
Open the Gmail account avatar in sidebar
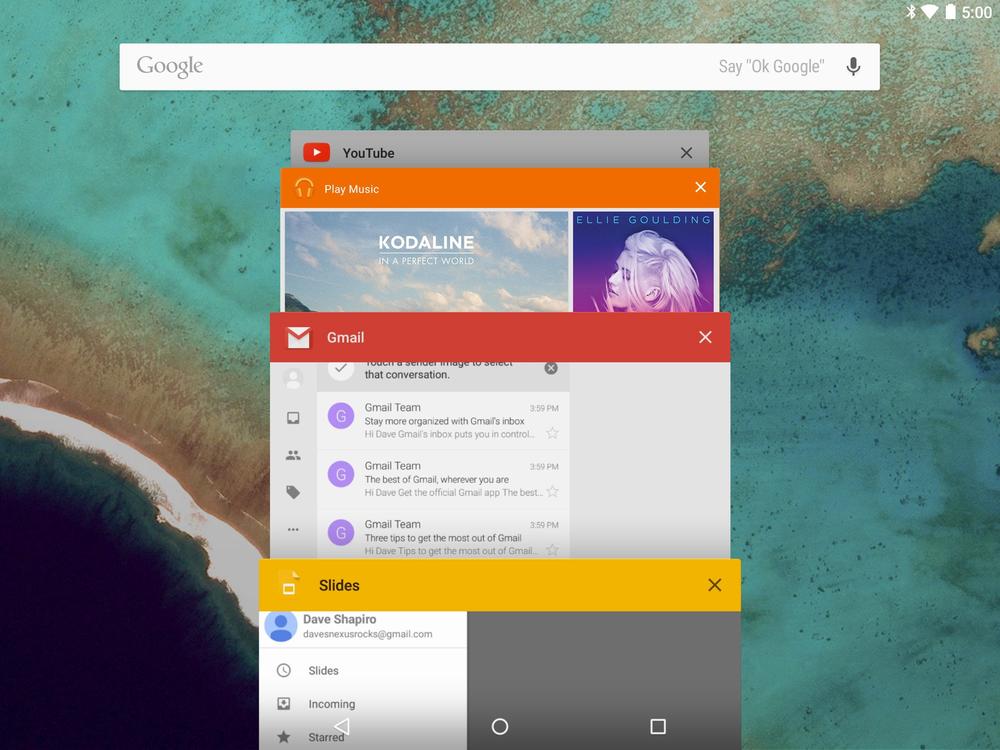click(293, 379)
